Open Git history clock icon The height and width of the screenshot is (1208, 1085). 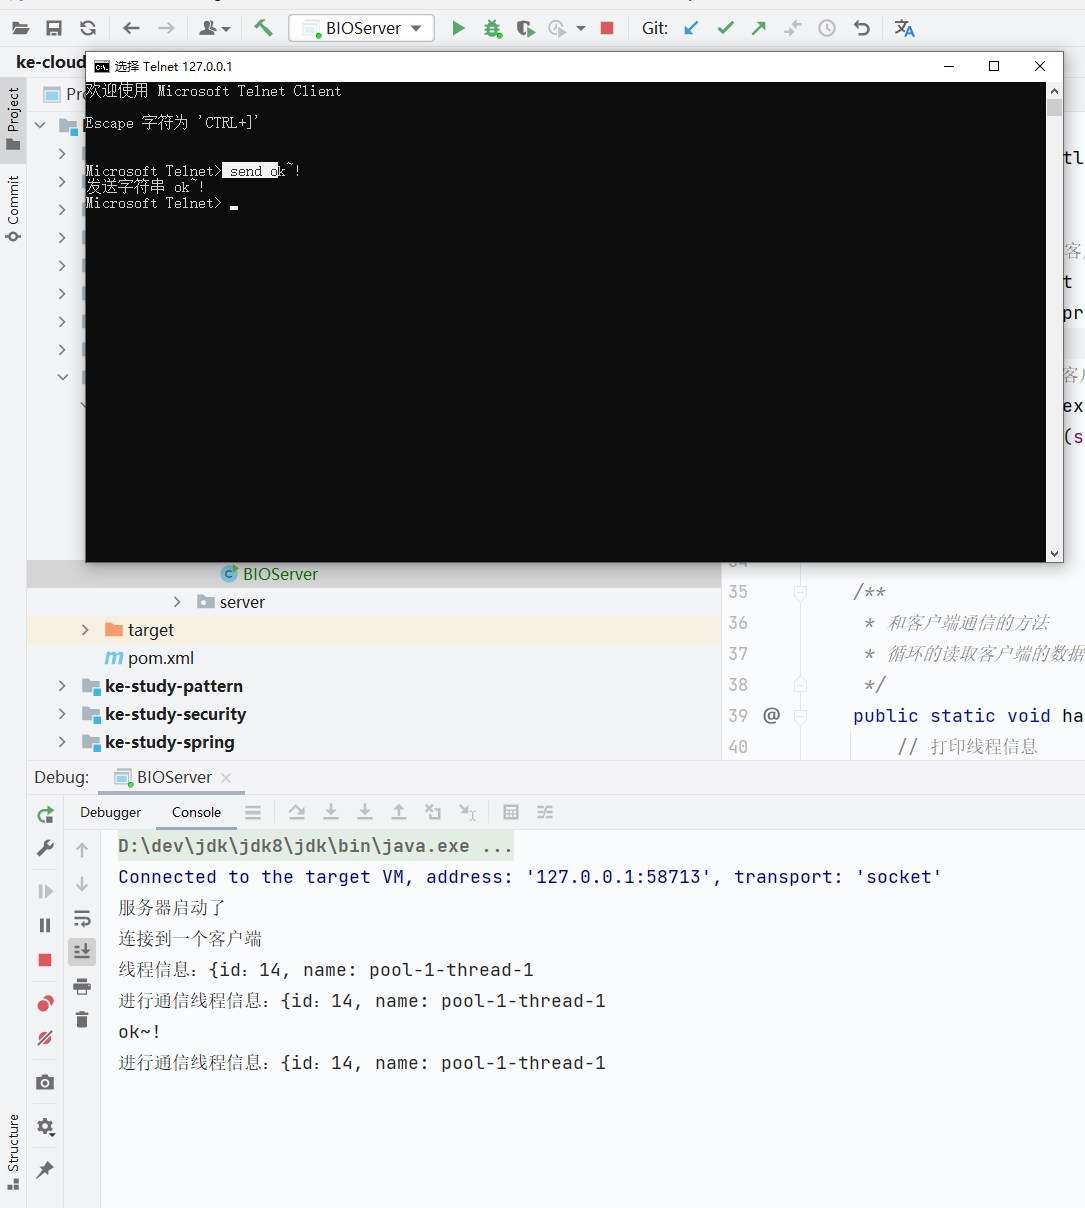click(x=827, y=28)
